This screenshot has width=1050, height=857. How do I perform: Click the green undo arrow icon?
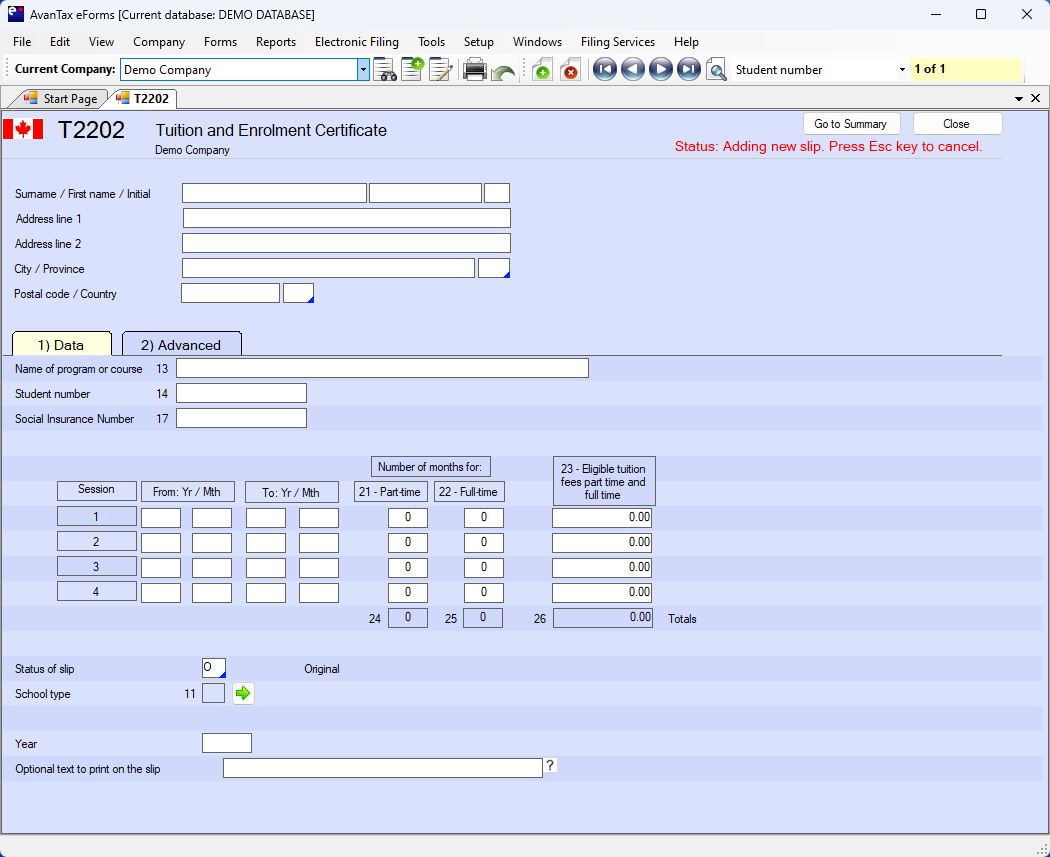503,71
